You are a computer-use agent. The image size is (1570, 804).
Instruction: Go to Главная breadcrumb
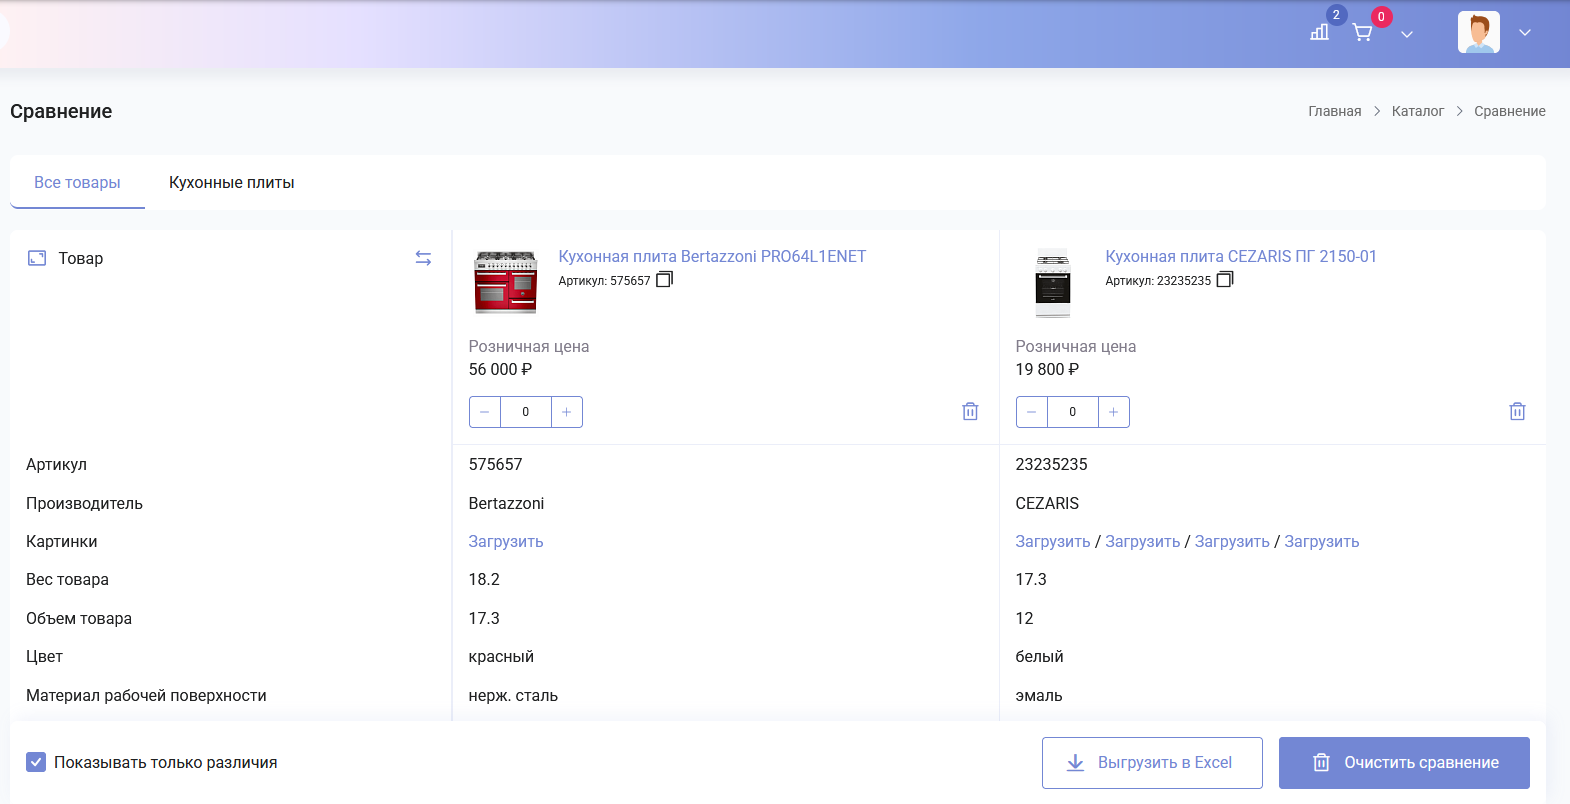(1335, 111)
